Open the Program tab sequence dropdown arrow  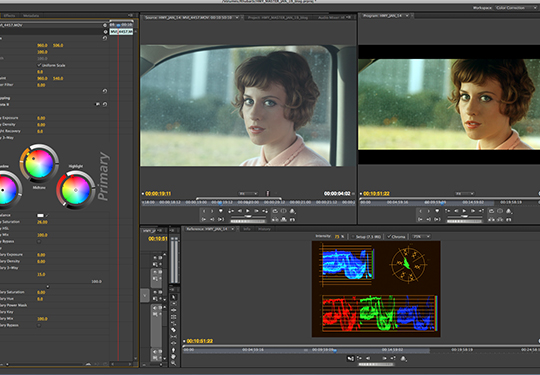407,16
